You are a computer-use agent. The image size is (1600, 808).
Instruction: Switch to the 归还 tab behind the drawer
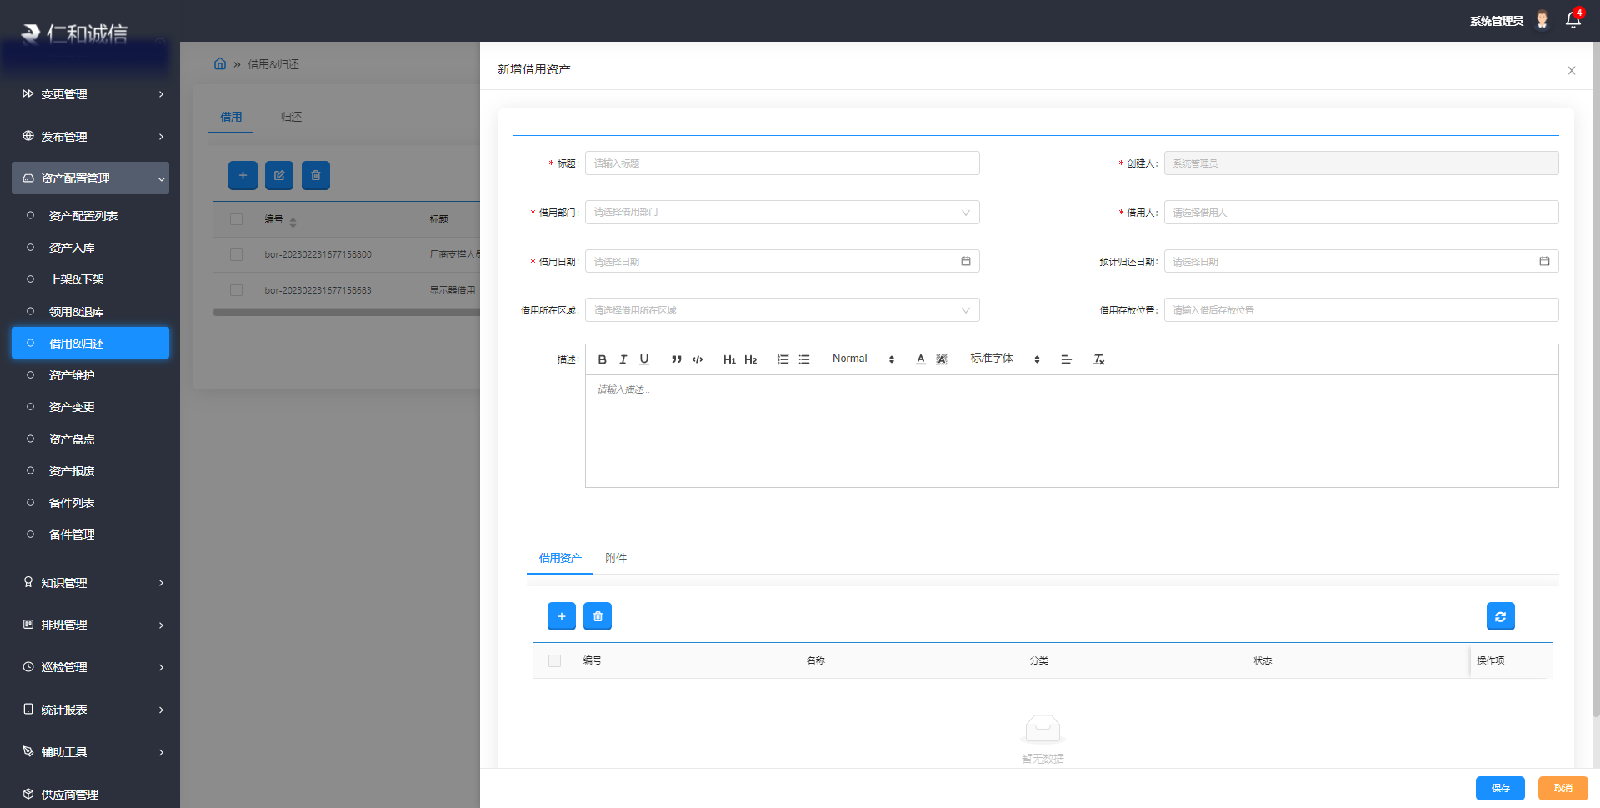pyautogui.click(x=291, y=117)
